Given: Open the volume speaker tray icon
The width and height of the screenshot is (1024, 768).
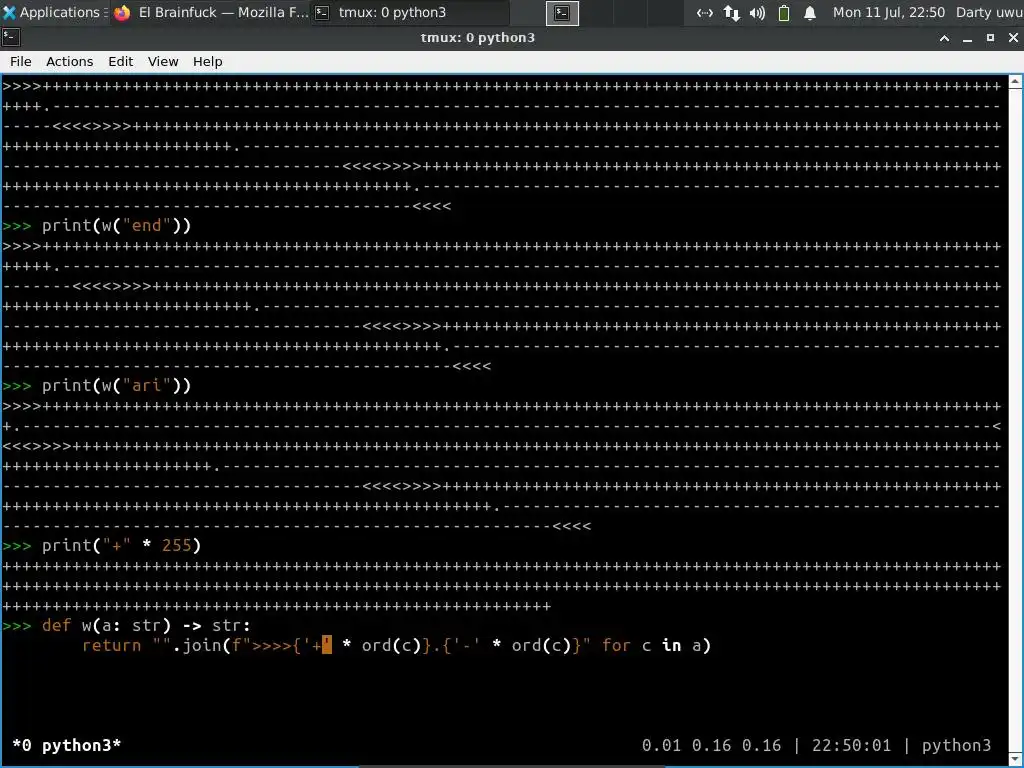Looking at the screenshot, I should [x=758, y=12].
